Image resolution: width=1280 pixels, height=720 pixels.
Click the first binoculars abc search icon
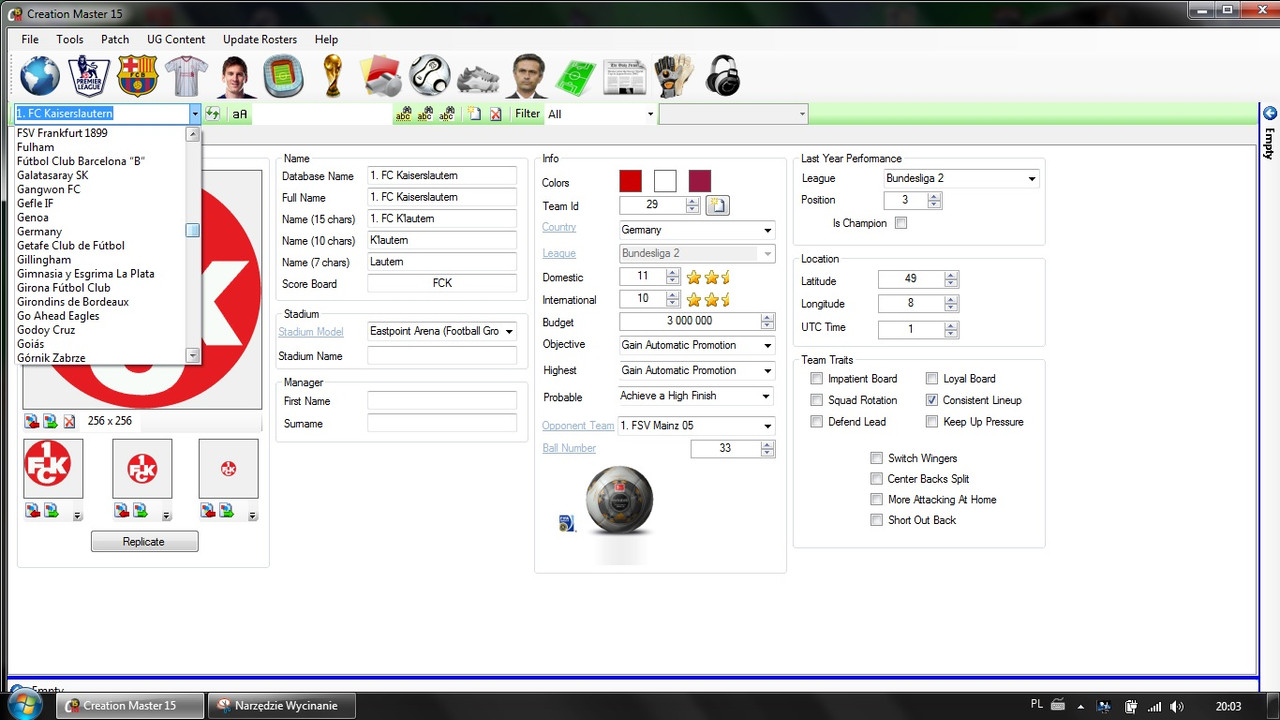tap(403, 114)
